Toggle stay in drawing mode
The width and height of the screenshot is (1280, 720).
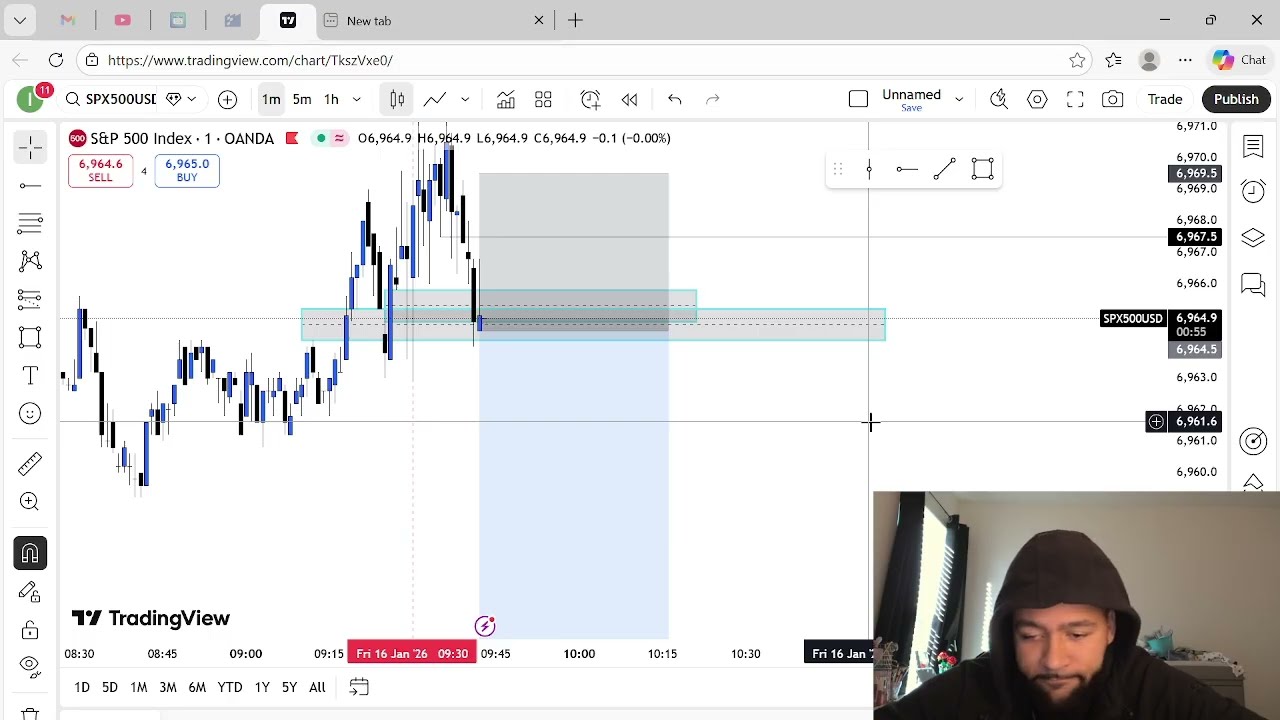click(30, 592)
